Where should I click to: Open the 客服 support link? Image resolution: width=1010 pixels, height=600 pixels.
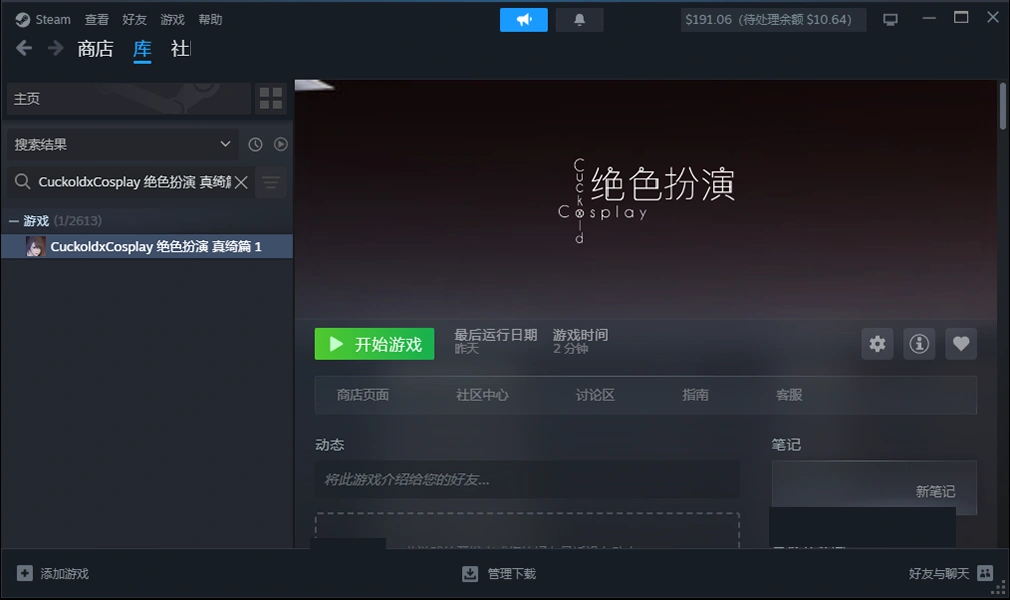point(789,395)
